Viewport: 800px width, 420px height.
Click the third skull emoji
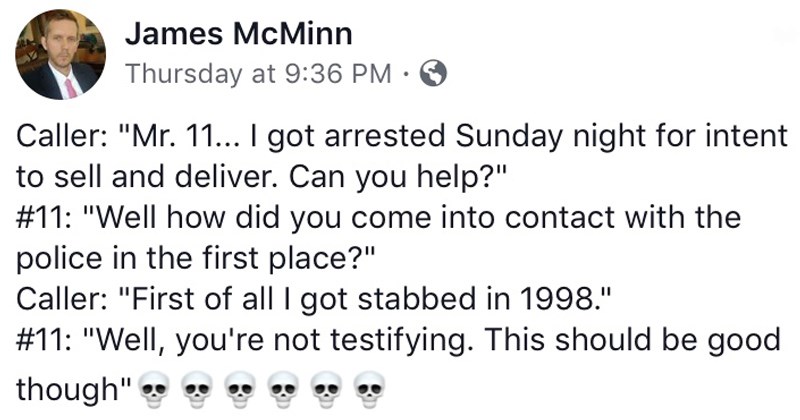[x=239, y=390]
